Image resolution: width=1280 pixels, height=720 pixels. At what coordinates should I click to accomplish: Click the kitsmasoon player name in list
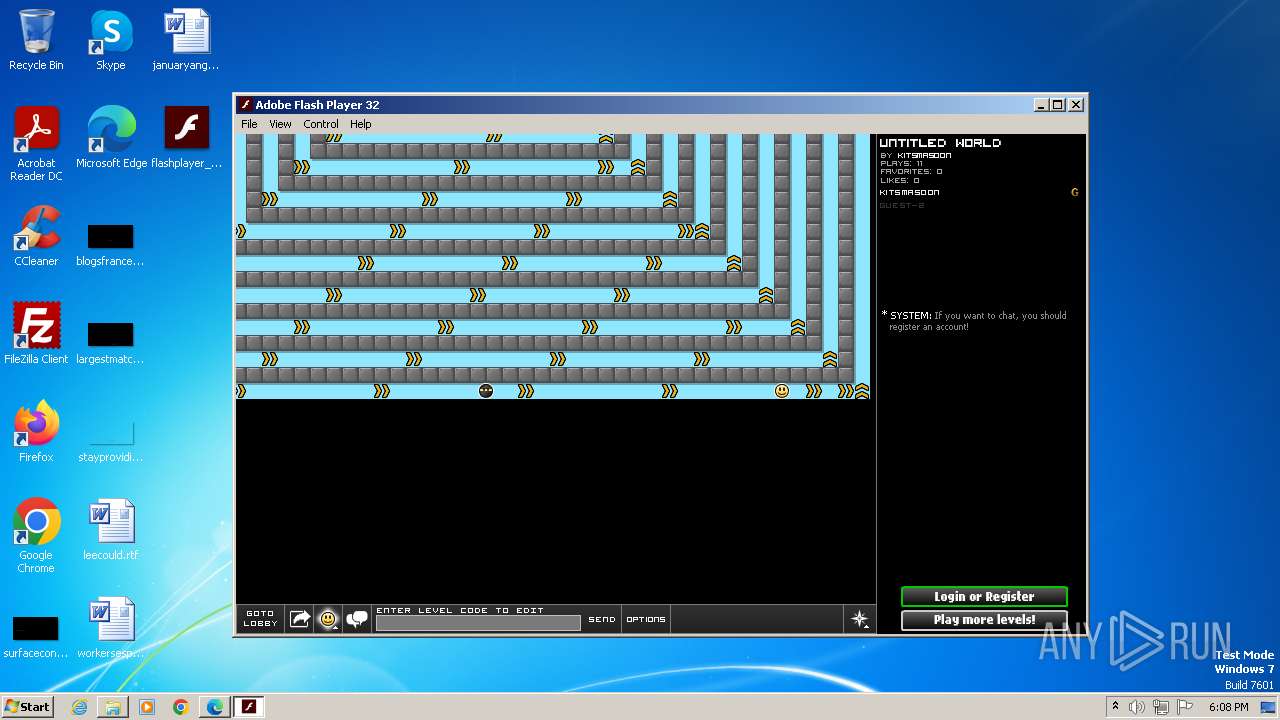tap(909, 192)
